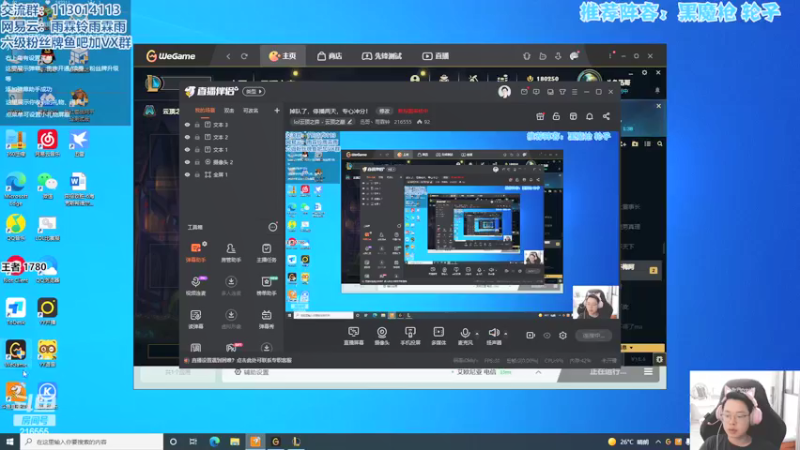The image size is (800, 450).
Task: Refresh the WeGame page
Action: click(x=244, y=56)
